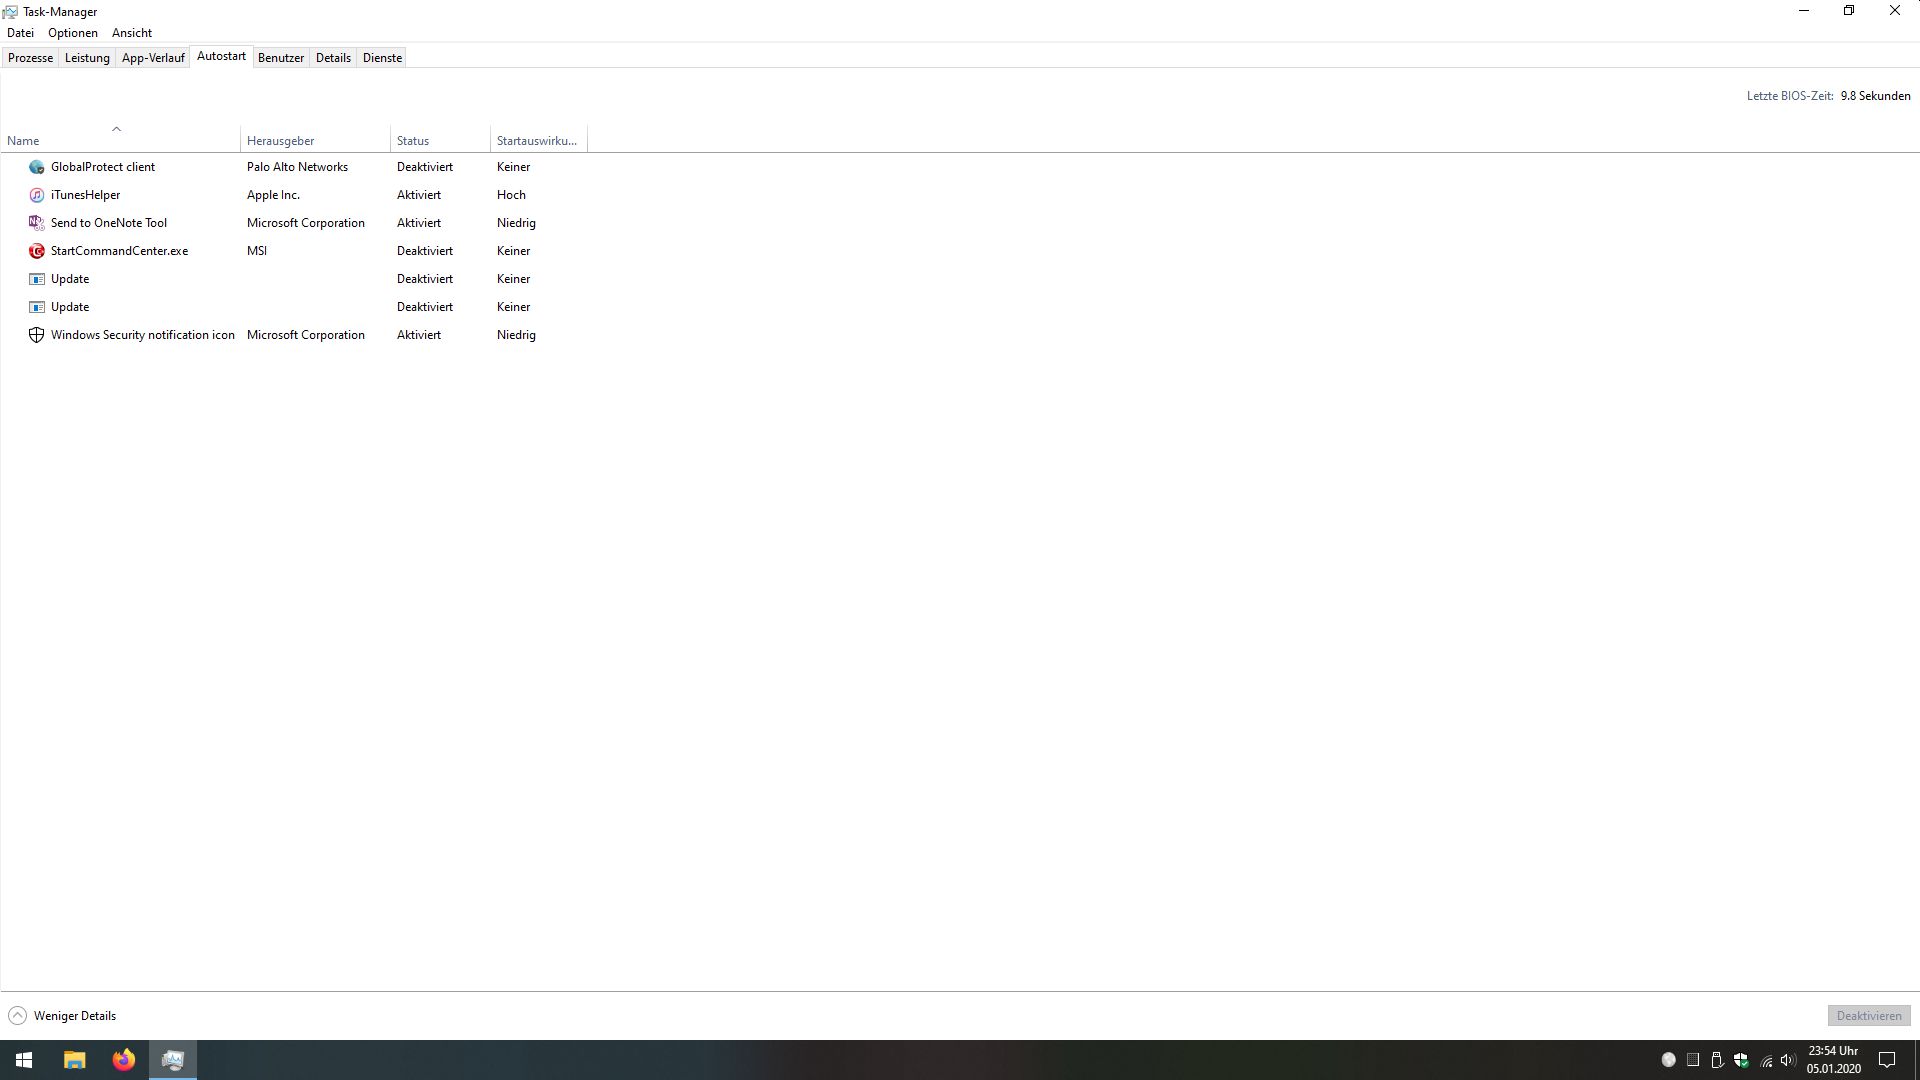Click the Deaktivieren button
This screenshot has height=1080, width=1920.
(x=1868, y=1016)
